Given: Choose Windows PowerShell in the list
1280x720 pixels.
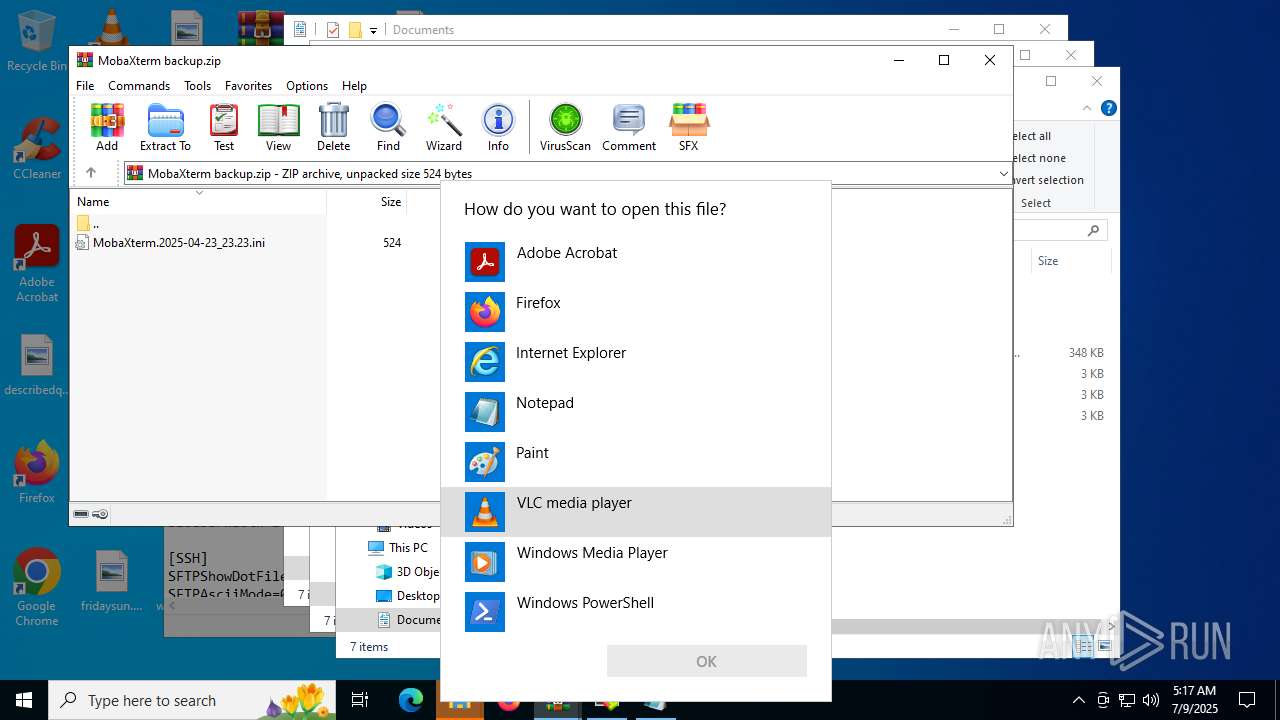Looking at the screenshot, I should click(636, 612).
